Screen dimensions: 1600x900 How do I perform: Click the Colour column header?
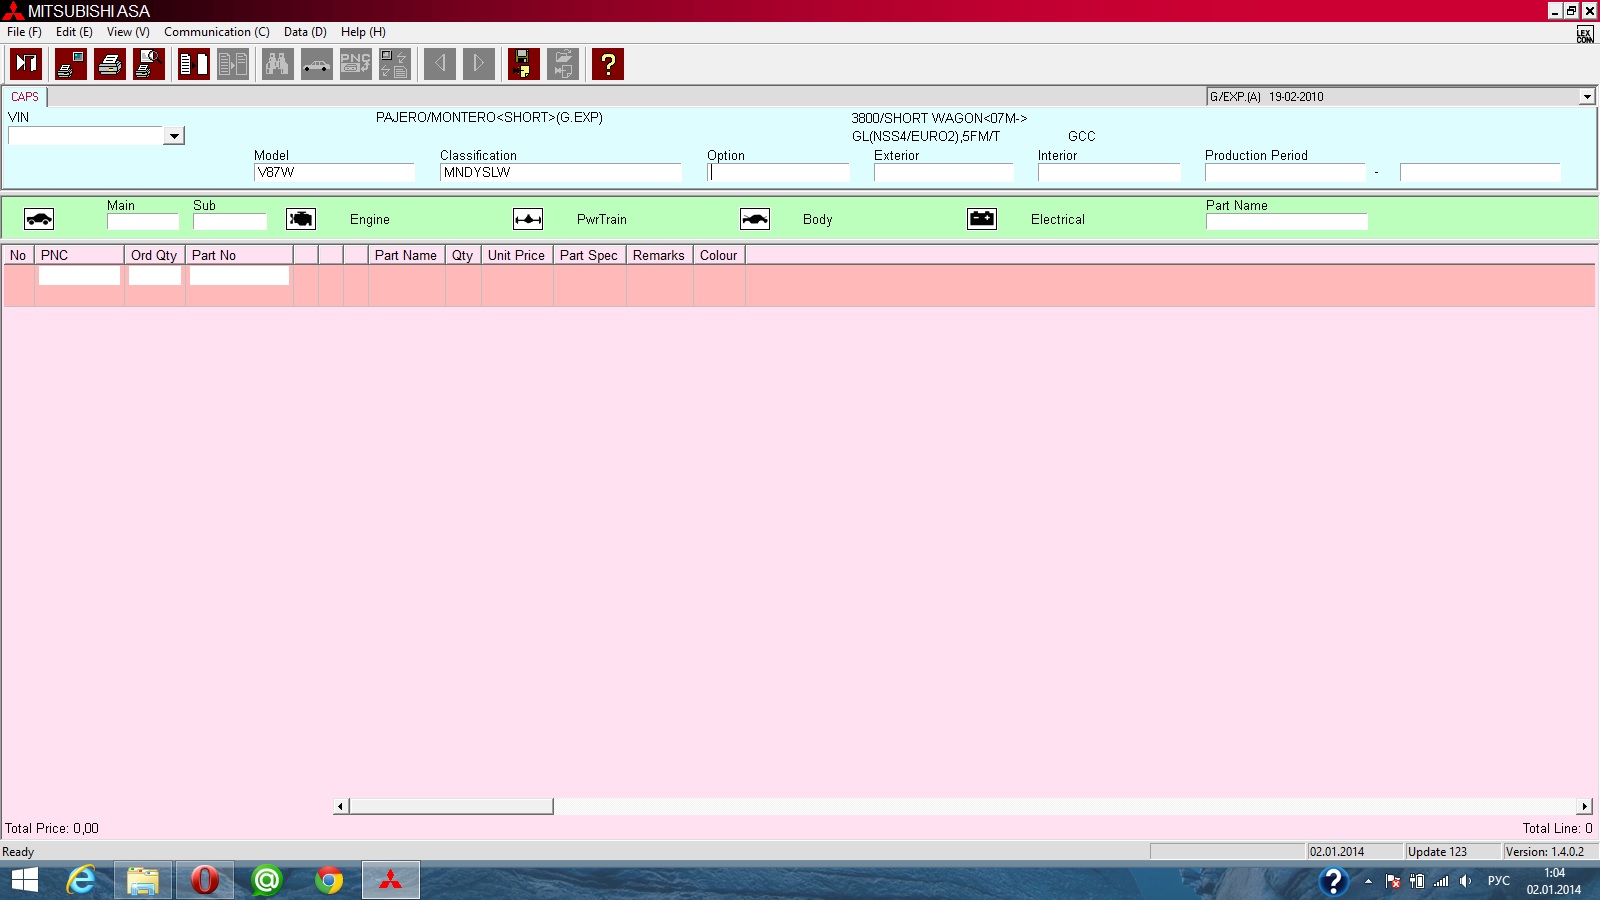pyautogui.click(x=720, y=255)
